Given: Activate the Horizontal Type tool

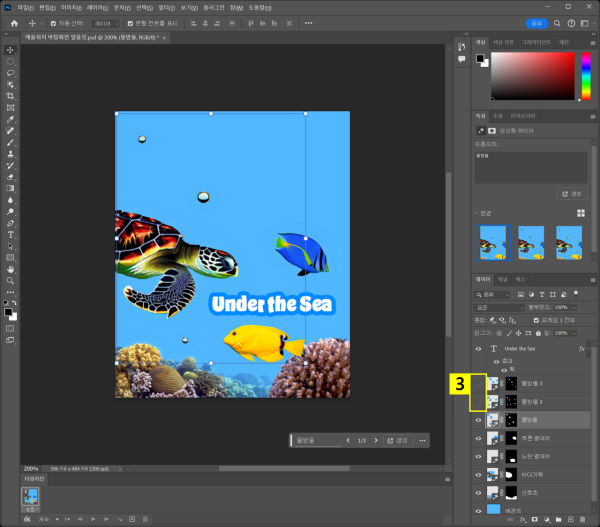Looking at the screenshot, I should point(10,234).
